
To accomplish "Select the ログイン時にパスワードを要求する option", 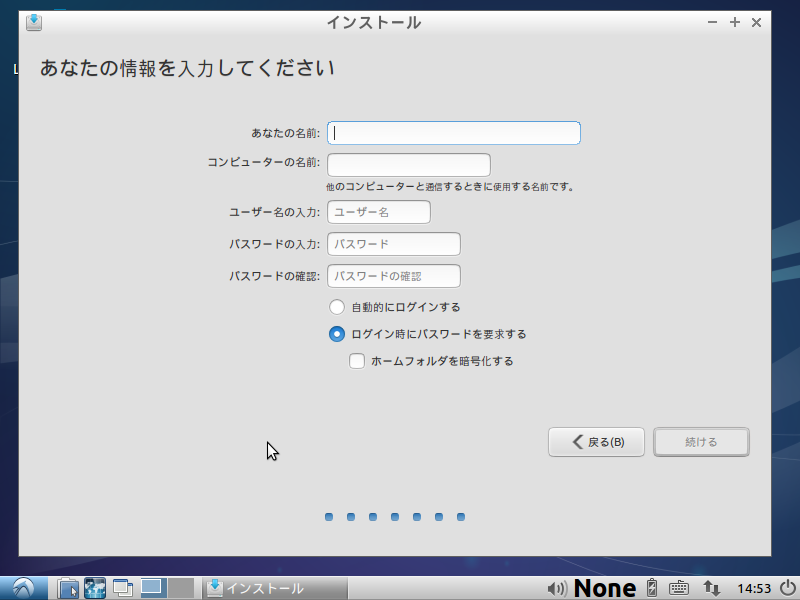I will pos(337,334).
